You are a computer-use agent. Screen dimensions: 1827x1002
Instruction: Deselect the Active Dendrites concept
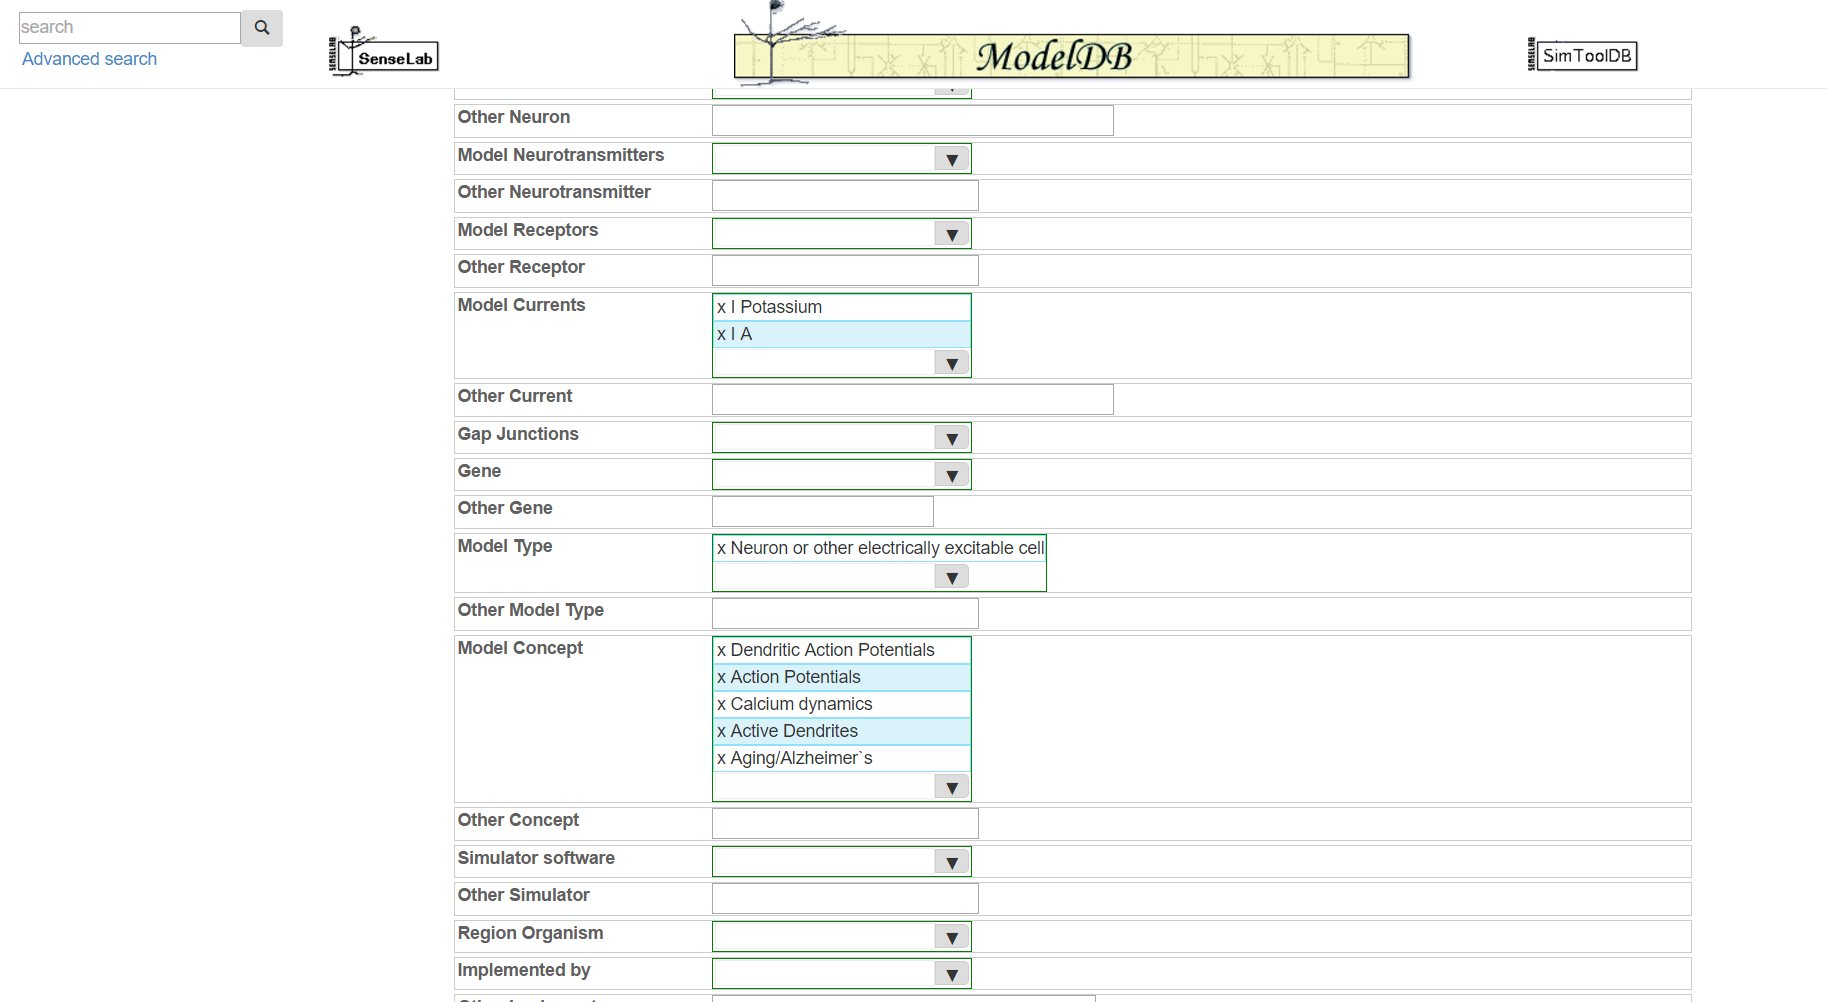(721, 731)
